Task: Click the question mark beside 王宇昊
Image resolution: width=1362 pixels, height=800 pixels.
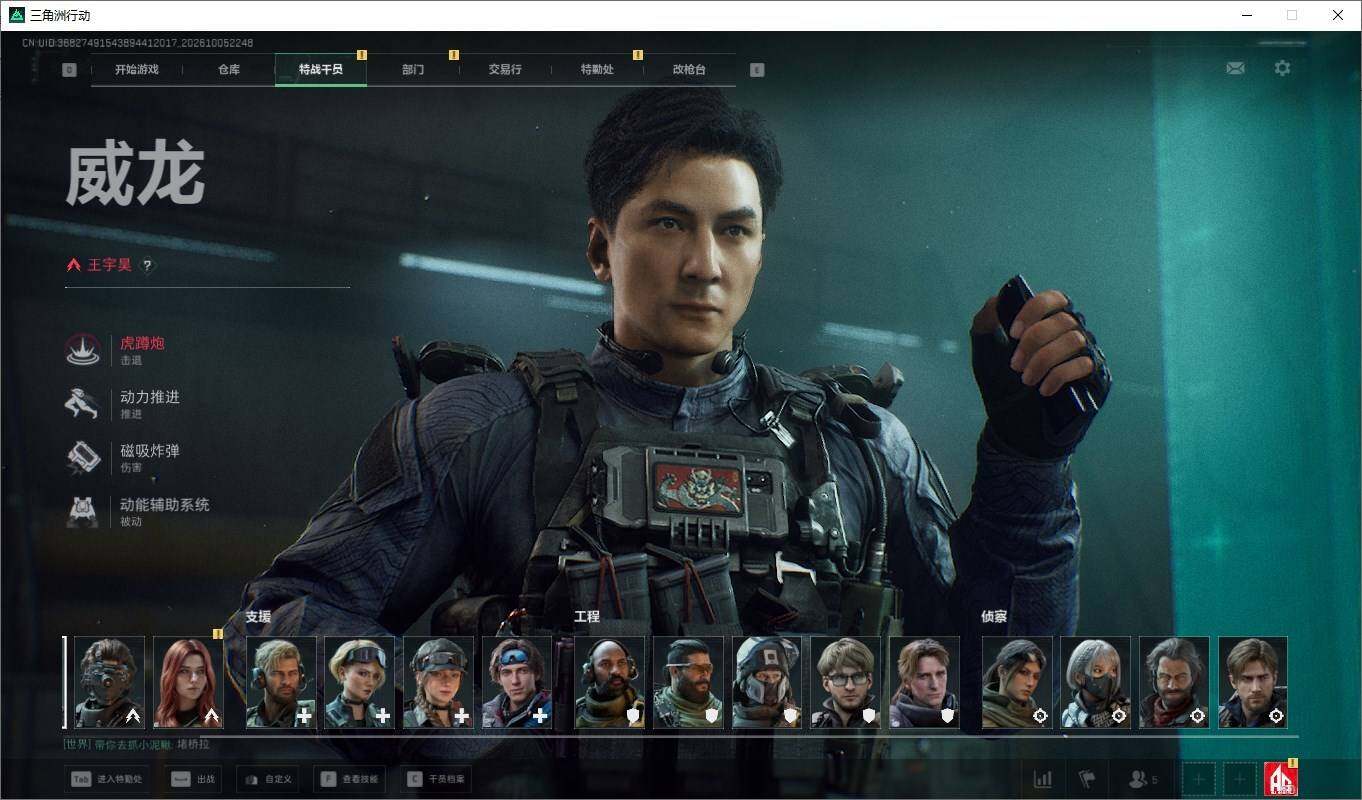Action: point(147,265)
